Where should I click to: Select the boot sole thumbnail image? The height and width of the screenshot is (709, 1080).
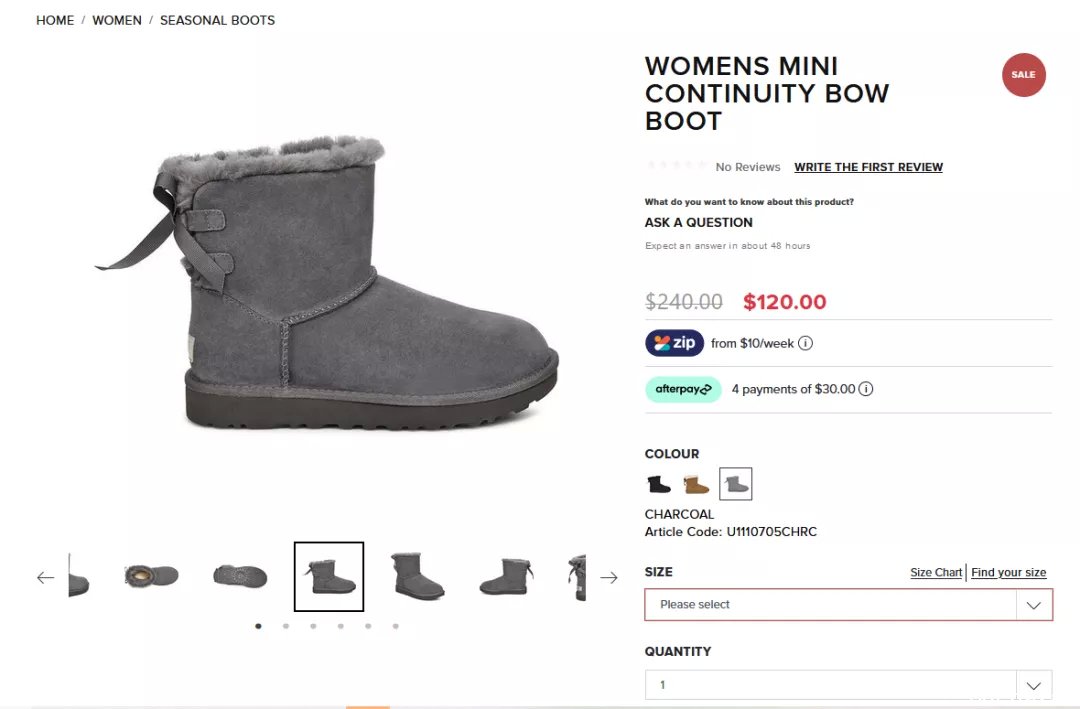click(240, 576)
